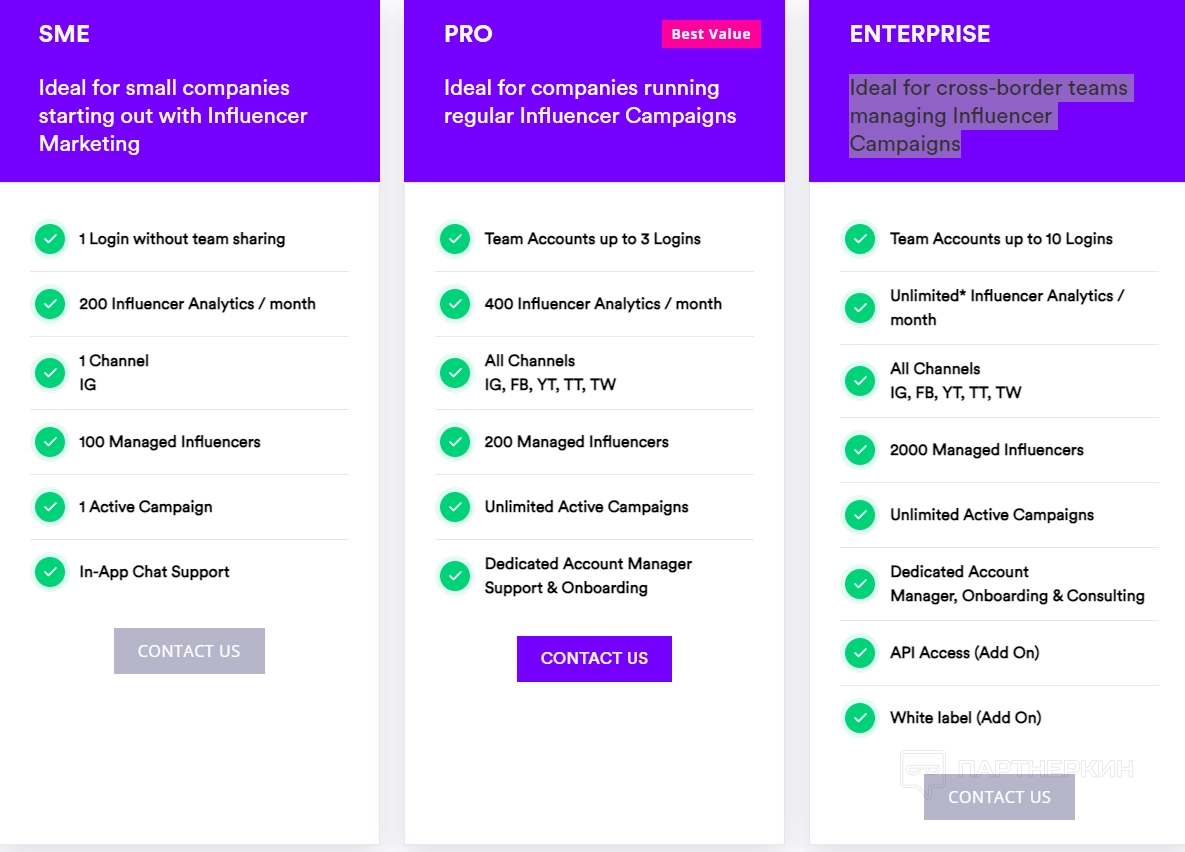Viewport: 1185px width, 852px height.
Task: Click check icon beside PRO "Unlimited Active Campaigns"
Action: tap(455, 507)
